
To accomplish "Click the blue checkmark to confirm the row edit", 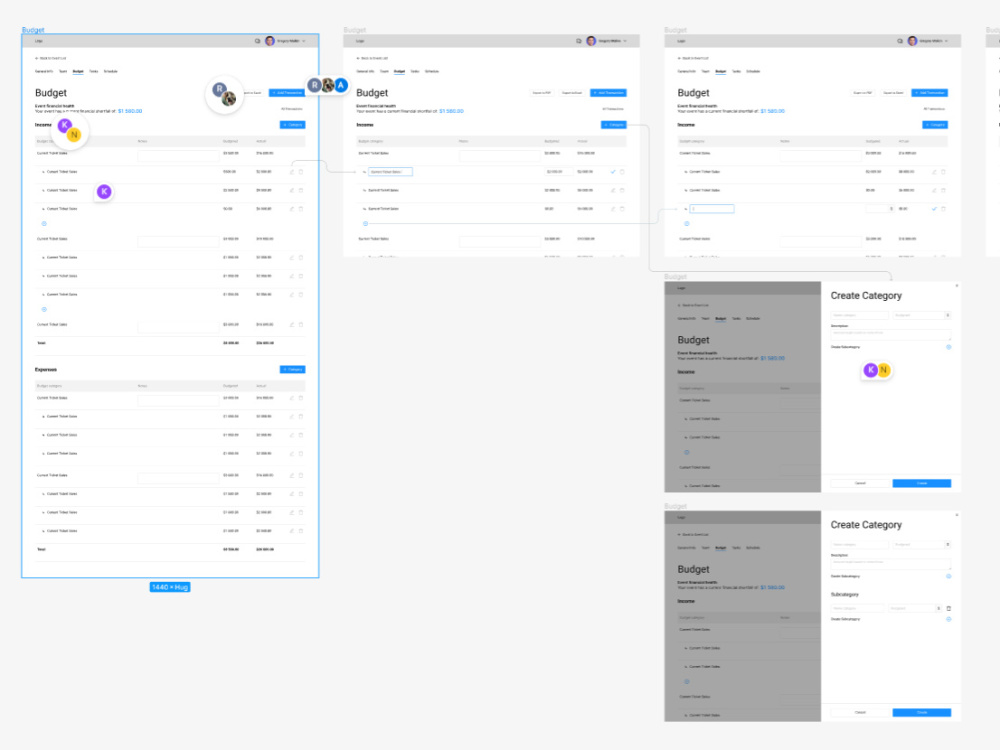I will click(x=613, y=171).
